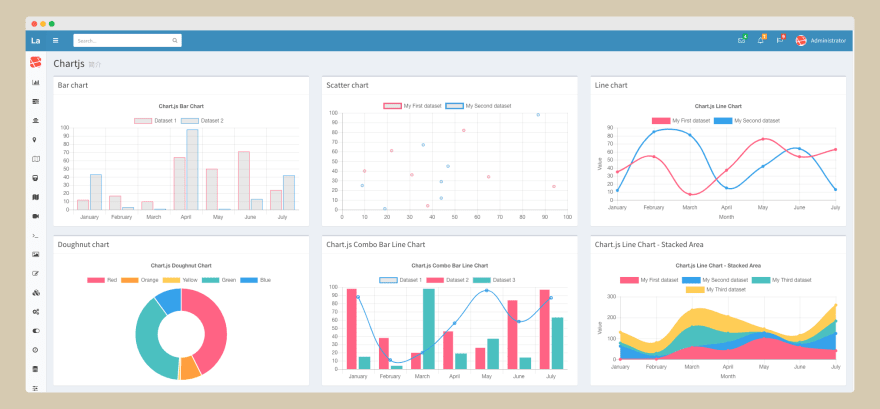Click the video camera icon in sidebar
This screenshot has height=409, width=880.
coord(36,216)
